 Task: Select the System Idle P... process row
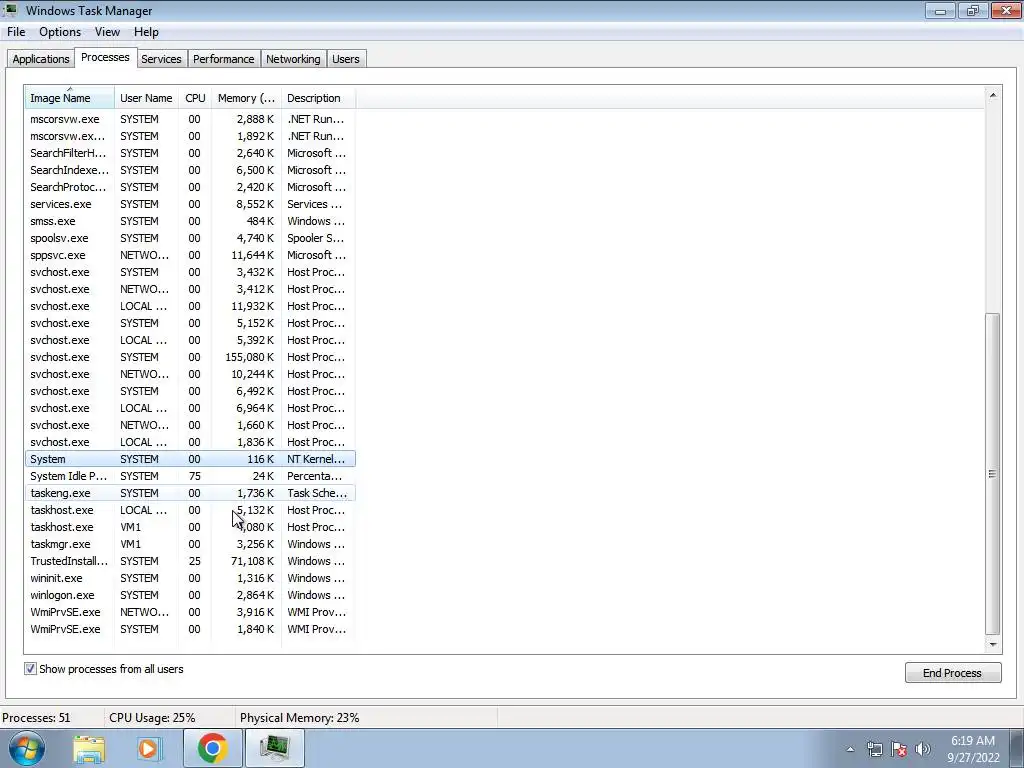[190, 476]
